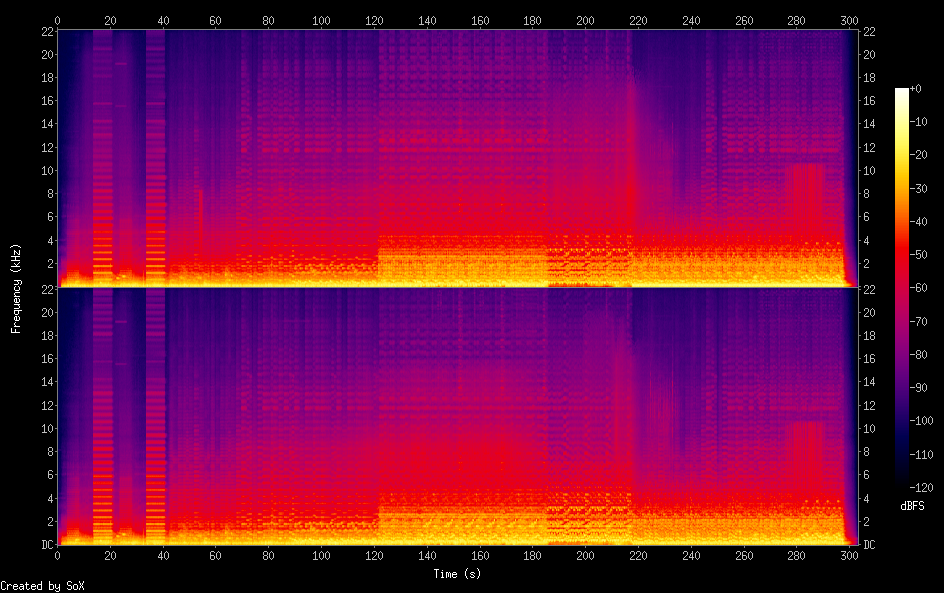Click the "4" kHz tick right of upper channel

coord(866,240)
